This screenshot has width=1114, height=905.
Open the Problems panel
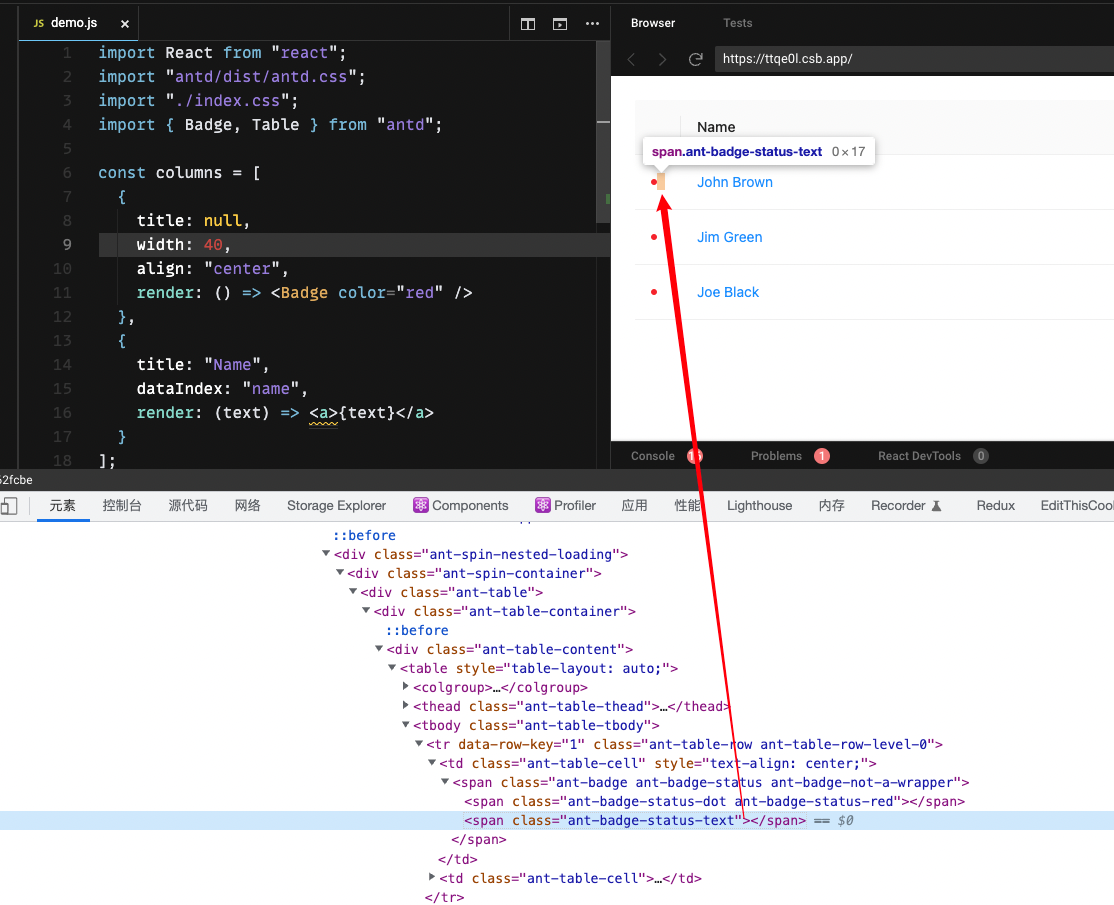click(776, 456)
